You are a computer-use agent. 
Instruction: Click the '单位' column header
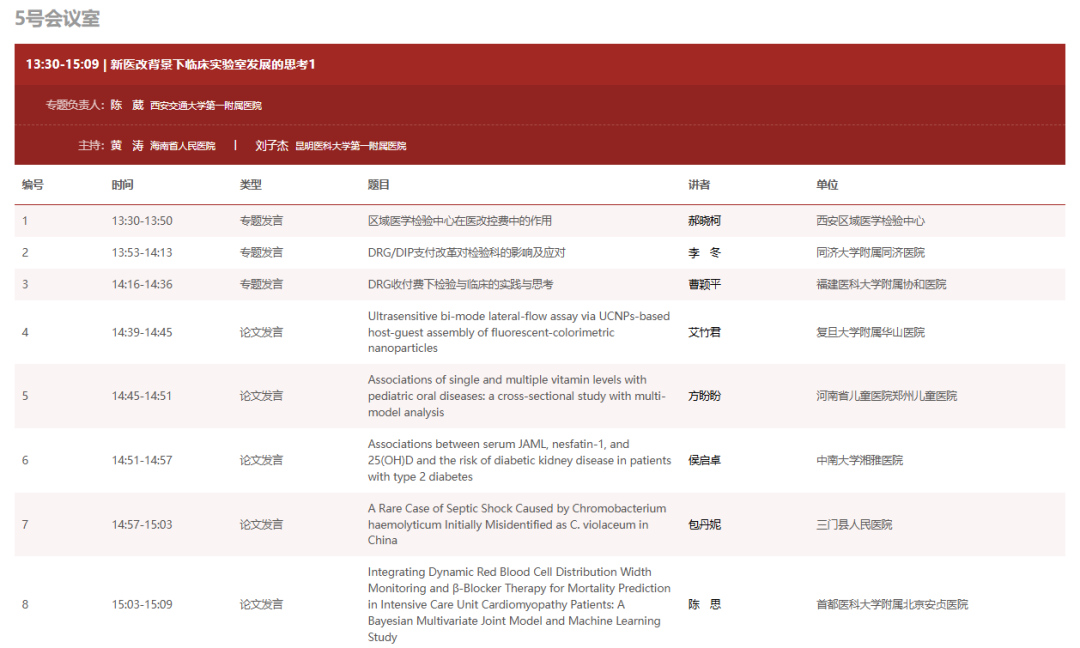pyautogui.click(x=827, y=185)
